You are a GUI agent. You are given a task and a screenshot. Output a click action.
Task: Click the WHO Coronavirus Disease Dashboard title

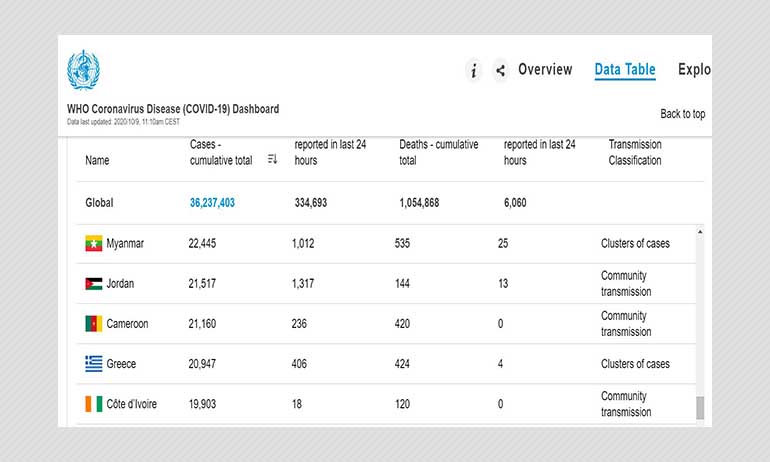(173, 109)
